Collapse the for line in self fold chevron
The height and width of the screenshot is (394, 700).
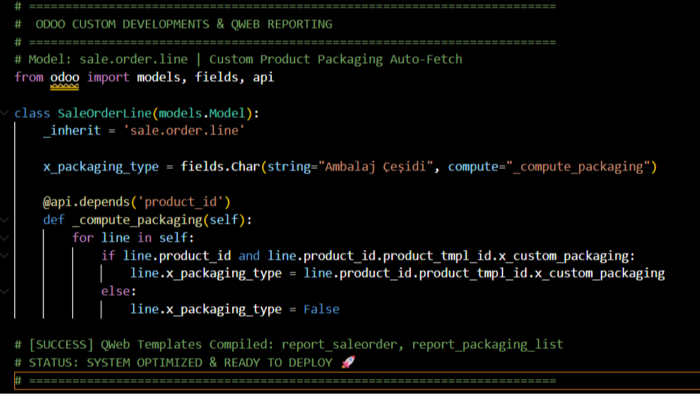[4, 238]
